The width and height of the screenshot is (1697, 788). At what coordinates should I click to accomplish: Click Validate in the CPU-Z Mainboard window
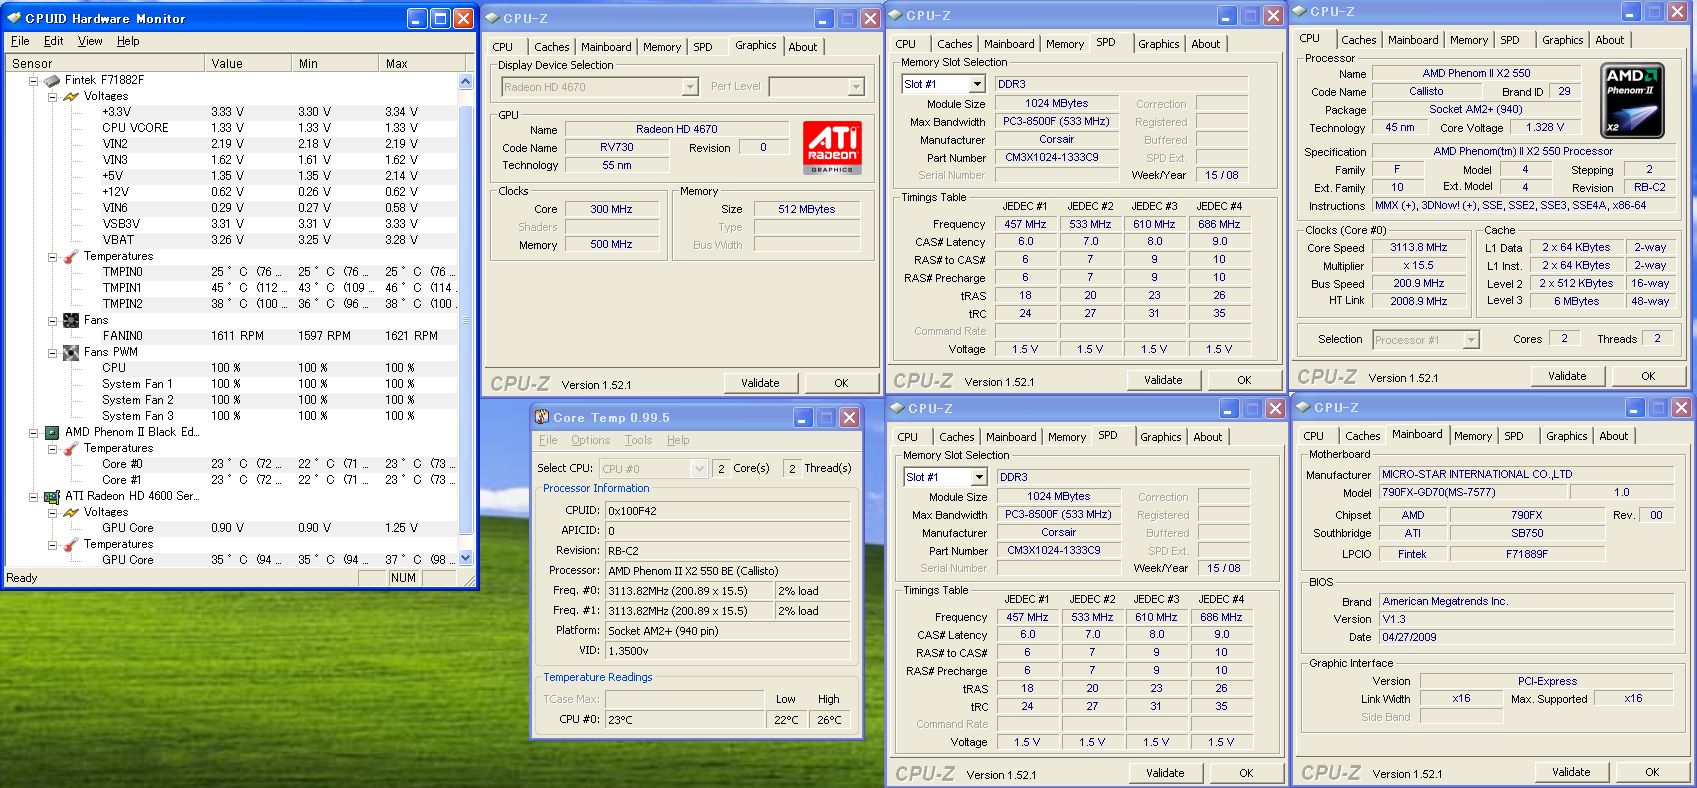[x=1571, y=772]
